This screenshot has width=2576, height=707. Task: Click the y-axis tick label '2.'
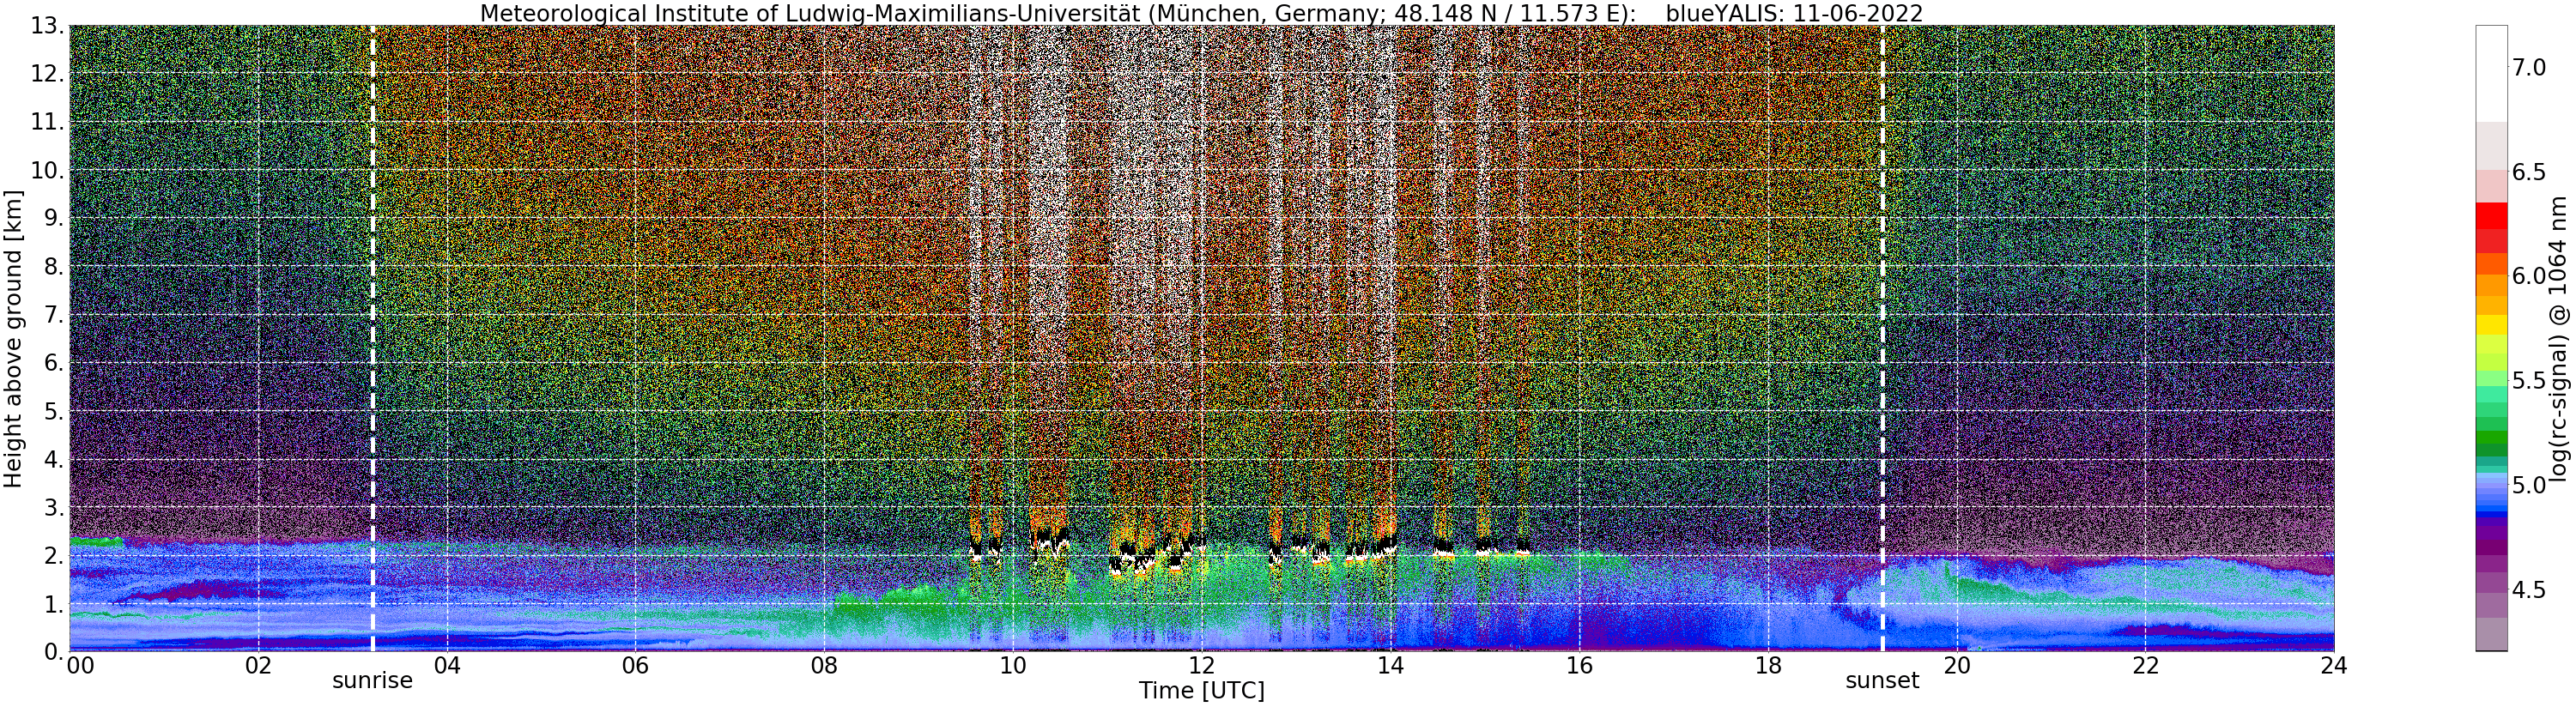coord(54,555)
